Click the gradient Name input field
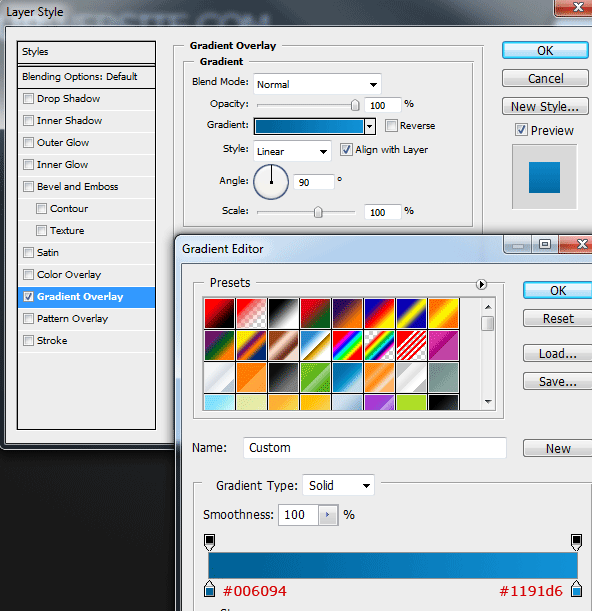 click(x=375, y=448)
